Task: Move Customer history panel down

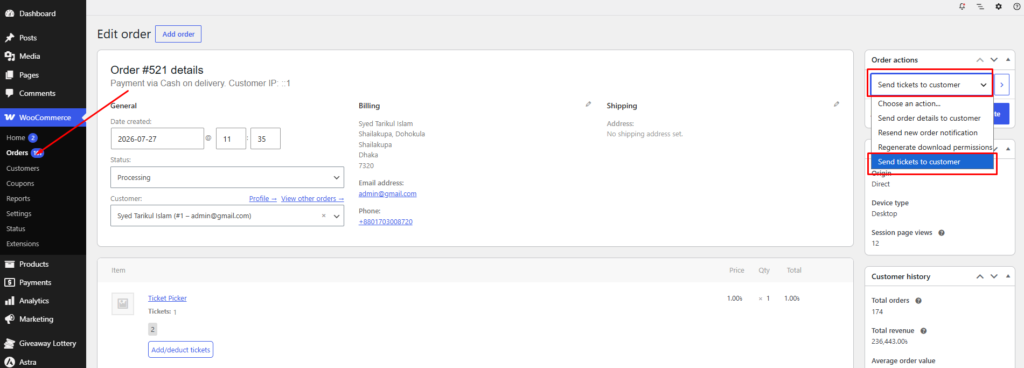Action: (x=993, y=277)
